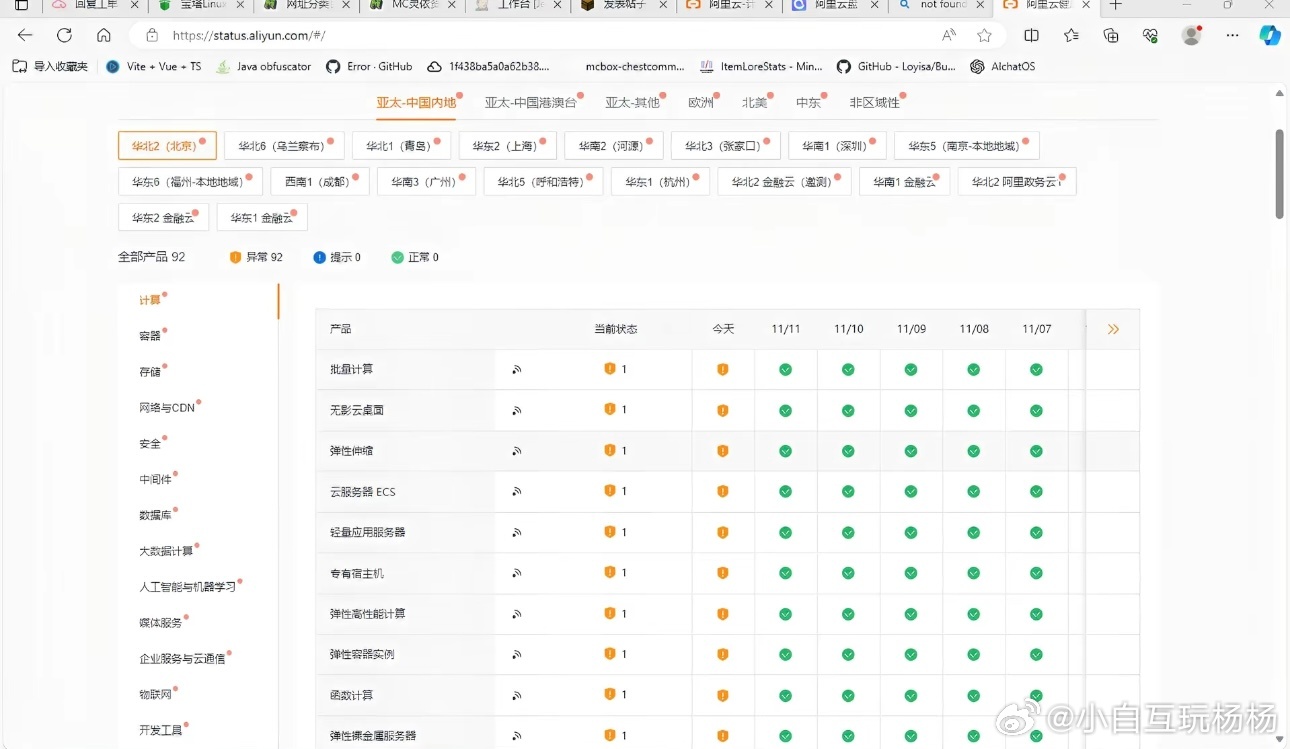Open the browser profile avatar
Image resolution: width=1290 pixels, height=749 pixels.
[1191, 35]
